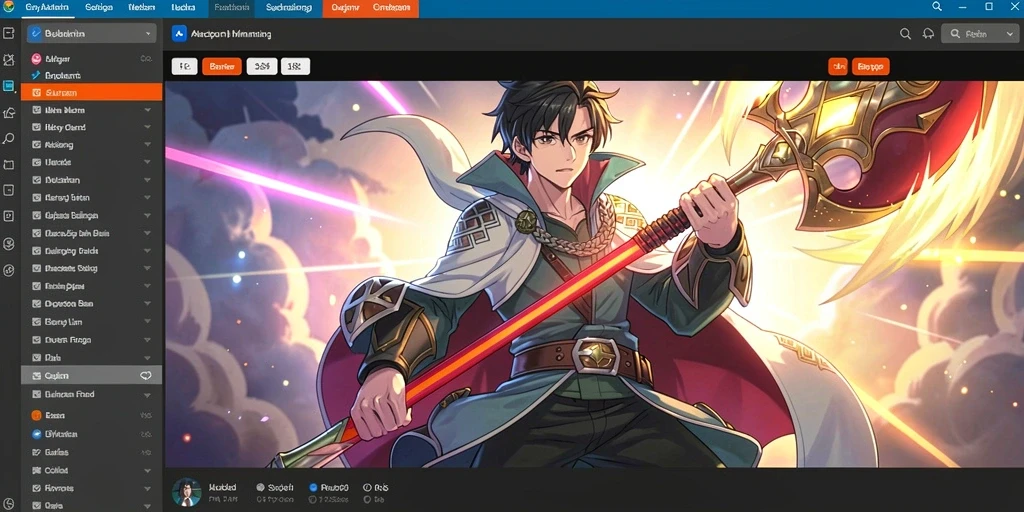Click the wider orange button above the artwork's right side

click(871, 66)
